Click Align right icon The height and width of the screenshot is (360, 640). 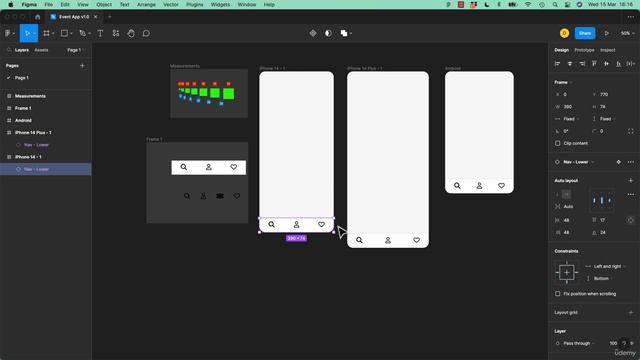pos(582,64)
